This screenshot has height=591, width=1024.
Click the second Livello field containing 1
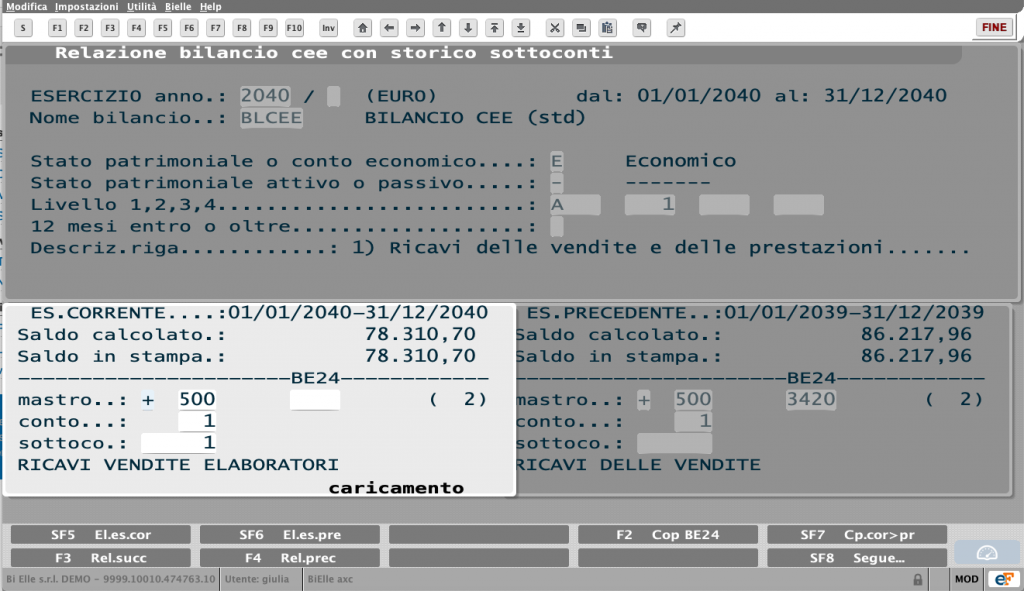(x=650, y=205)
